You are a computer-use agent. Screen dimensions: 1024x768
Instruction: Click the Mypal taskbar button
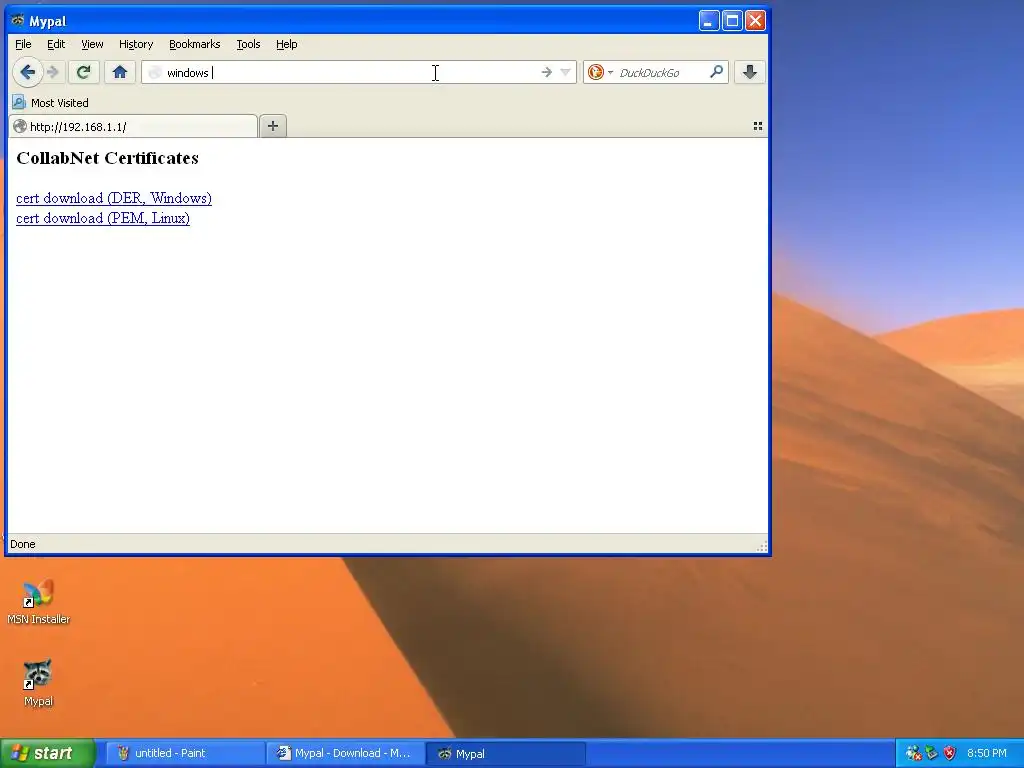coord(505,753)
